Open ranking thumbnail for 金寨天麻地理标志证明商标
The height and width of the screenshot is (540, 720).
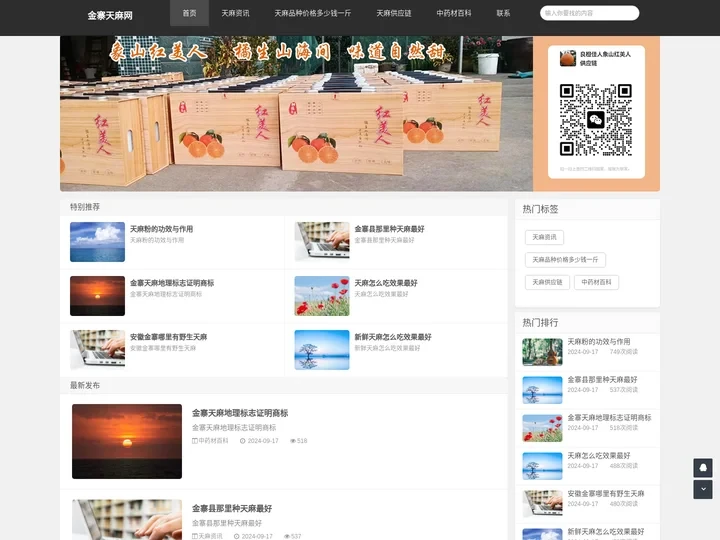pos(542,428)
